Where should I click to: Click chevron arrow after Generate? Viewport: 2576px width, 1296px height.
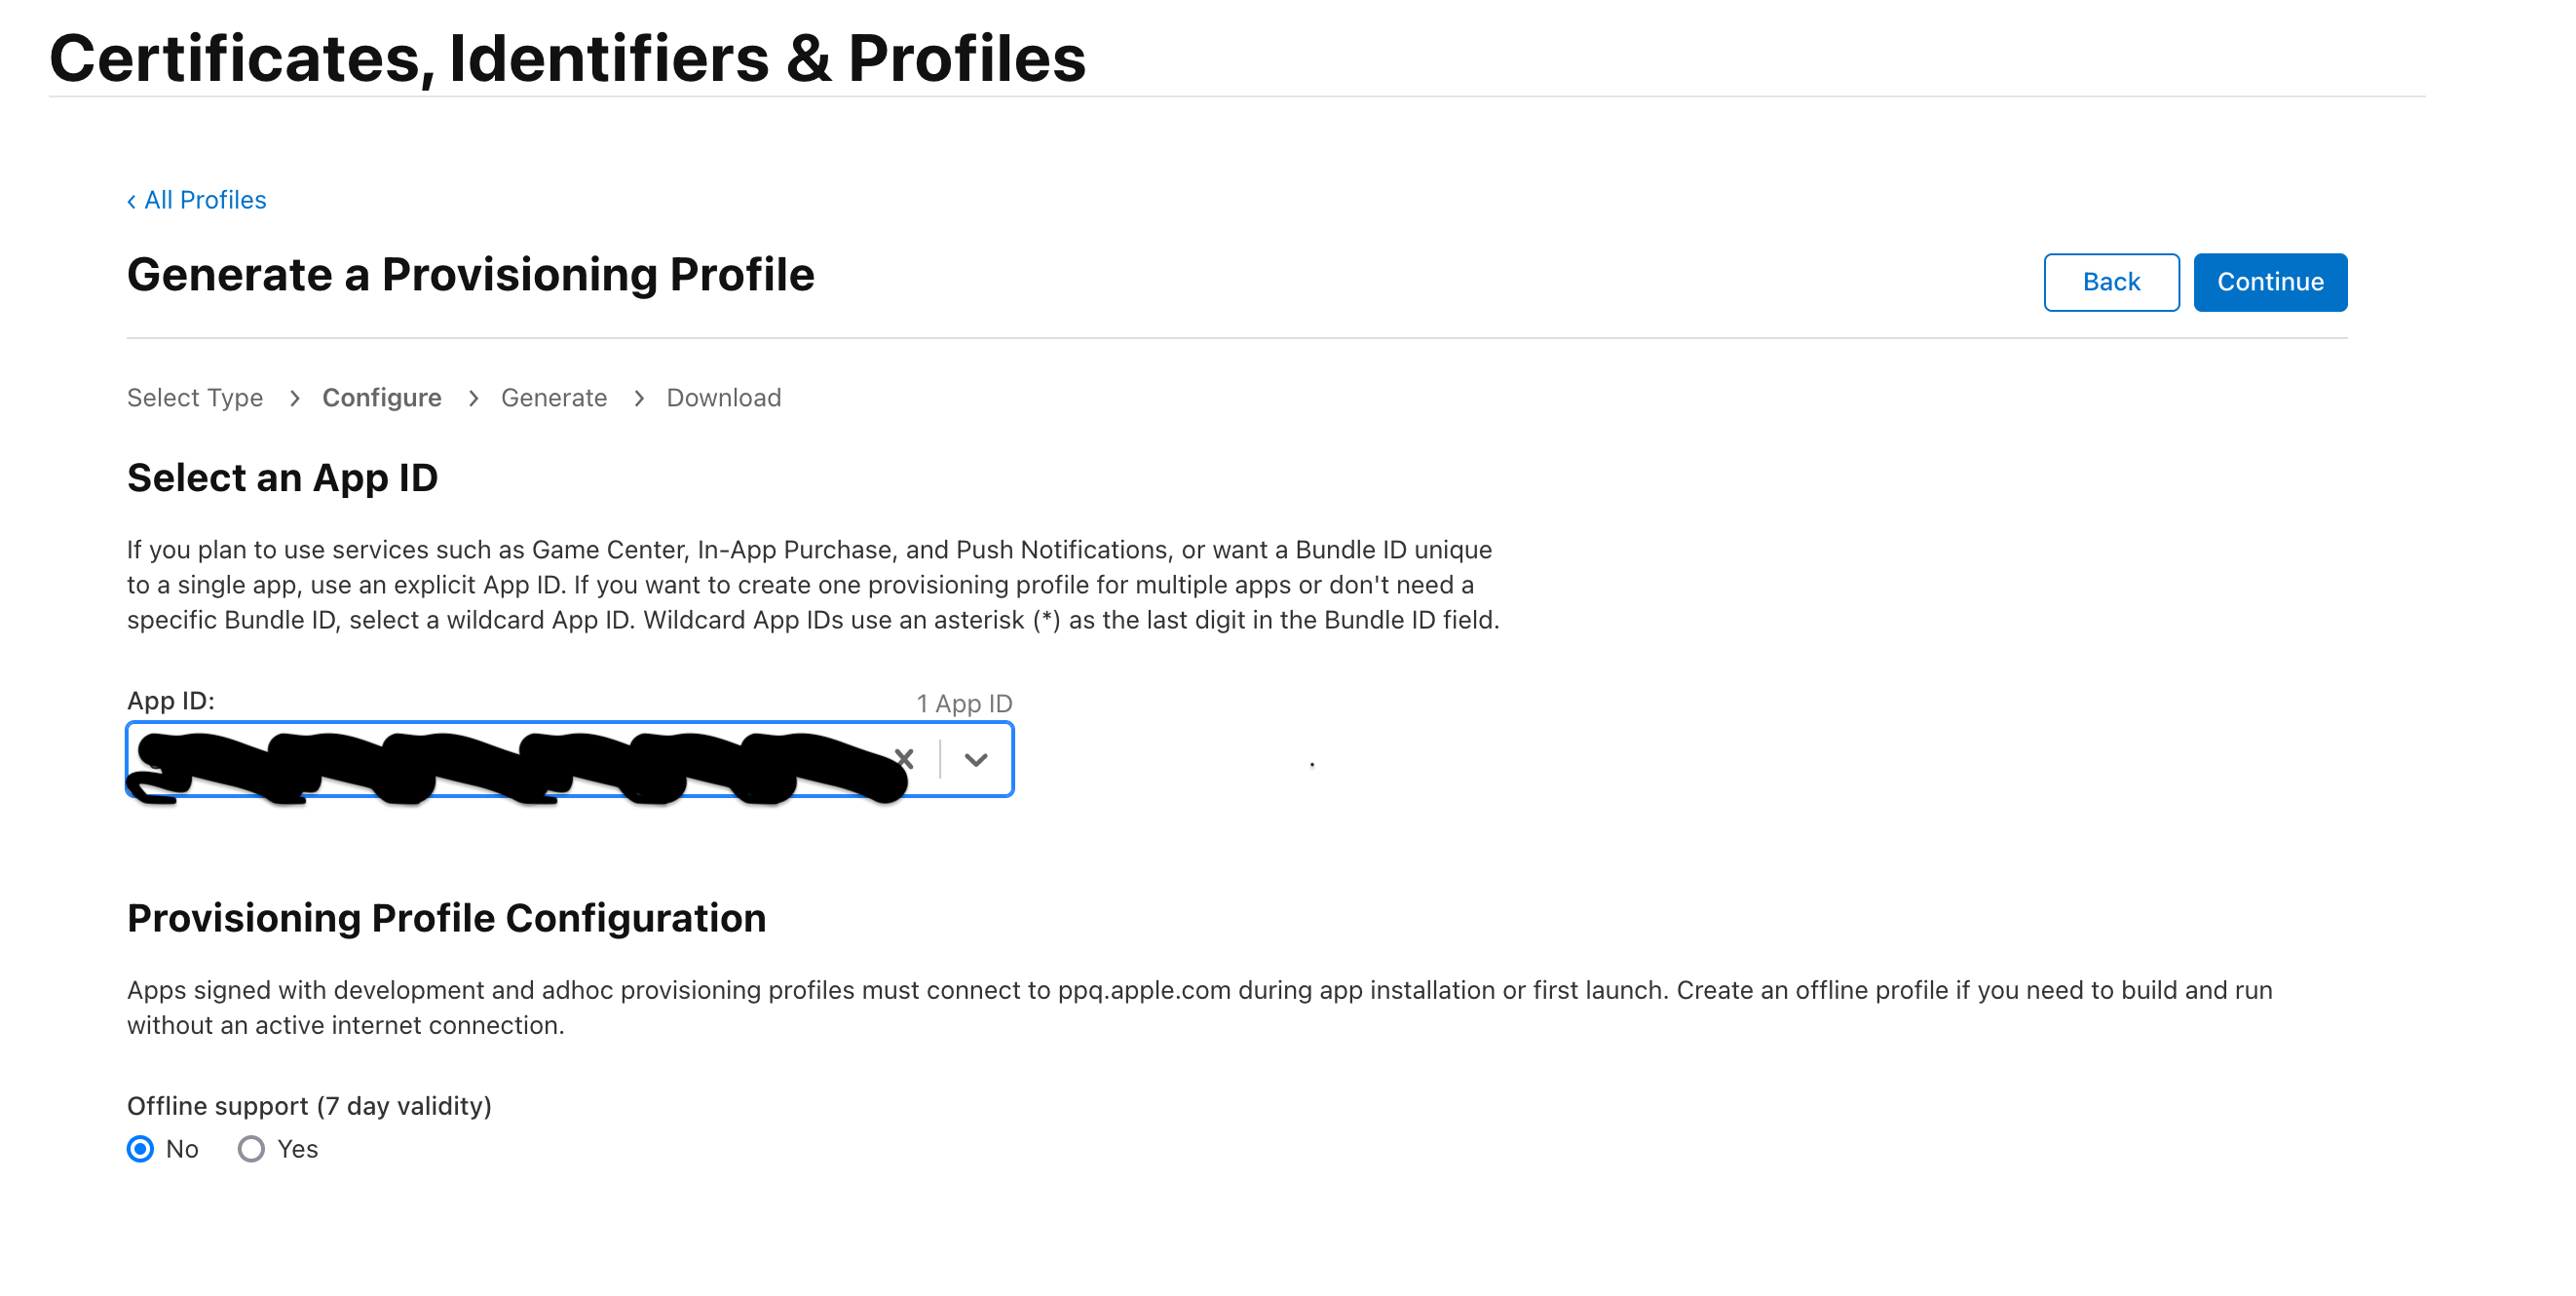pos(639,398)
